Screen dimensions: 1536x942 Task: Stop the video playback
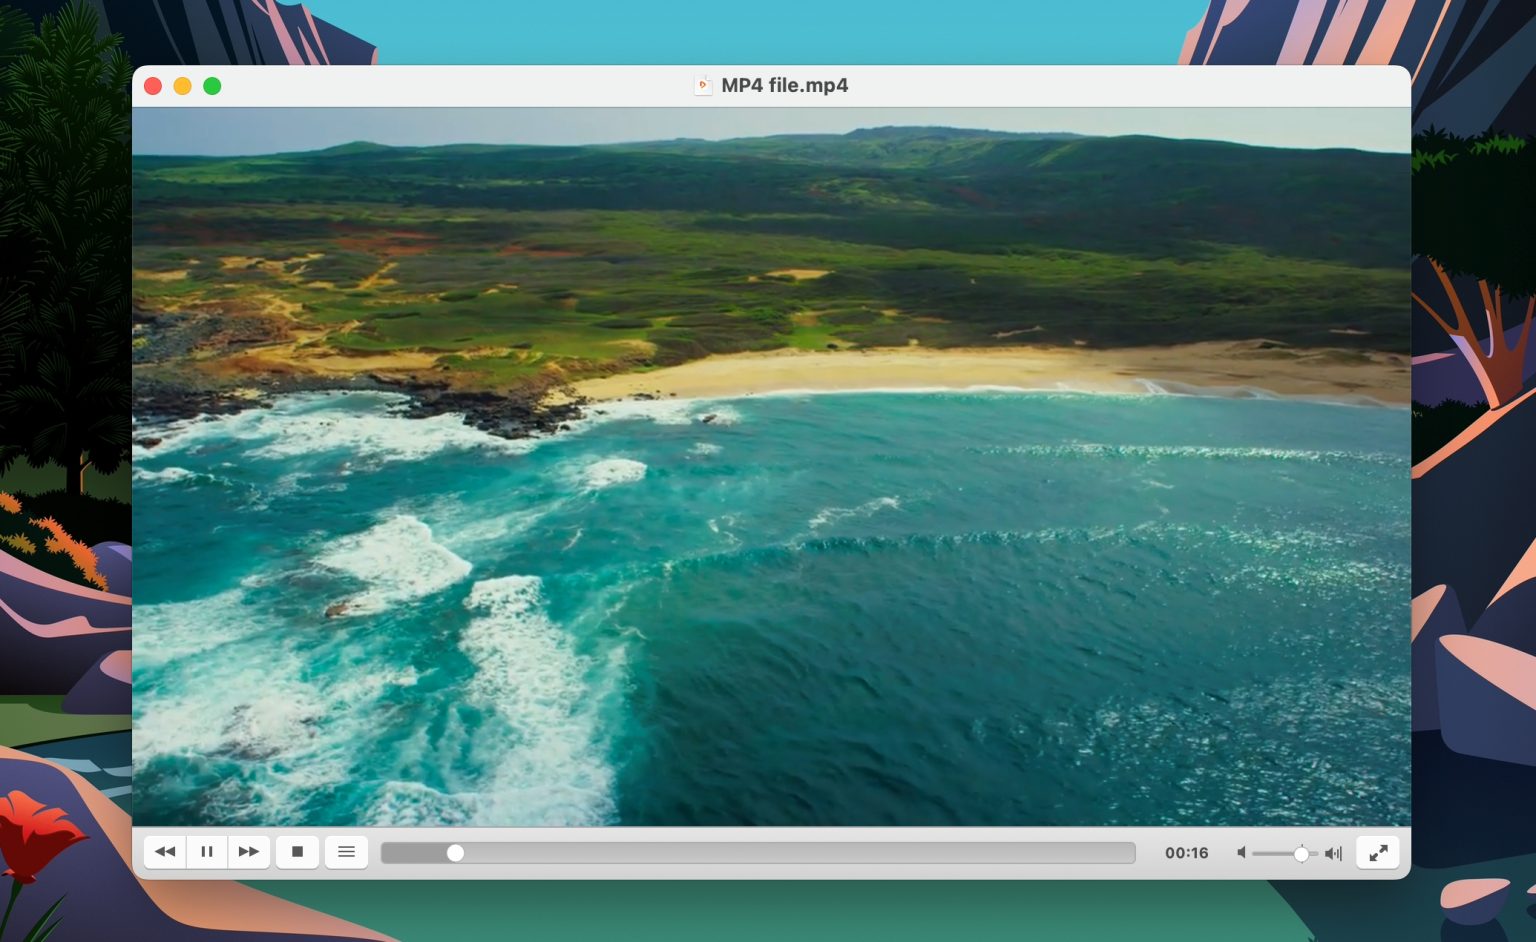point(297,852)
